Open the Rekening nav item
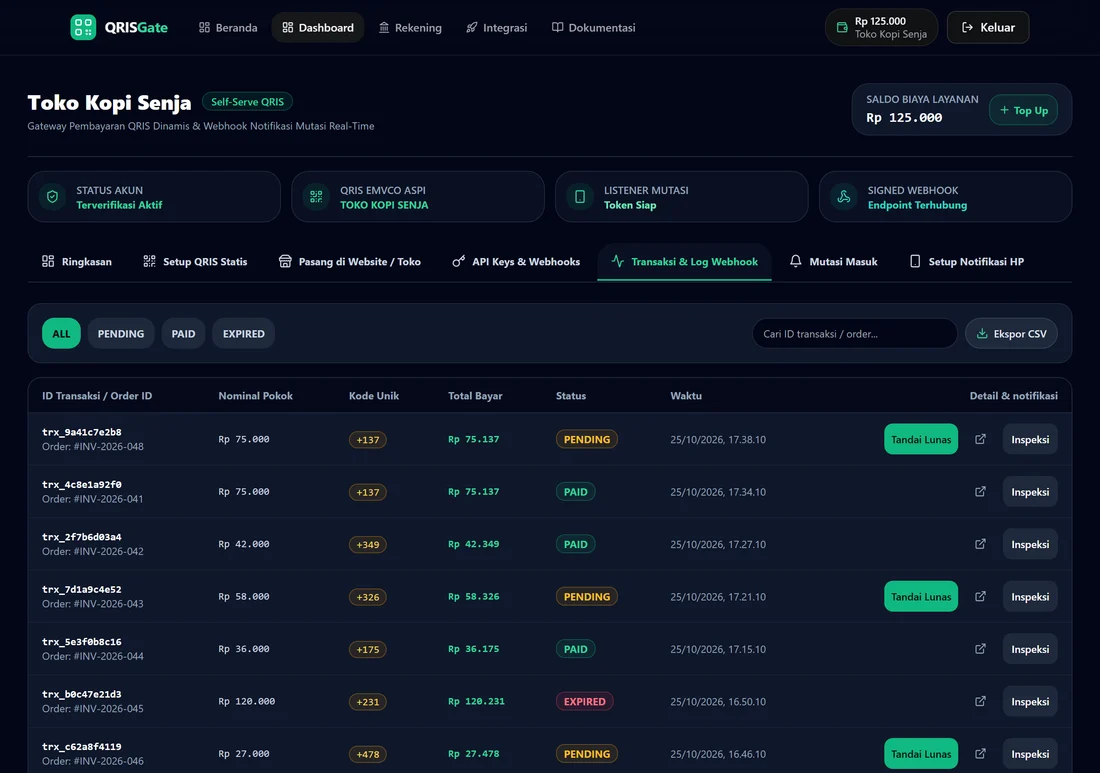Image resolution: width=1100 pixels, height=773 pixels. pos(410,27)
